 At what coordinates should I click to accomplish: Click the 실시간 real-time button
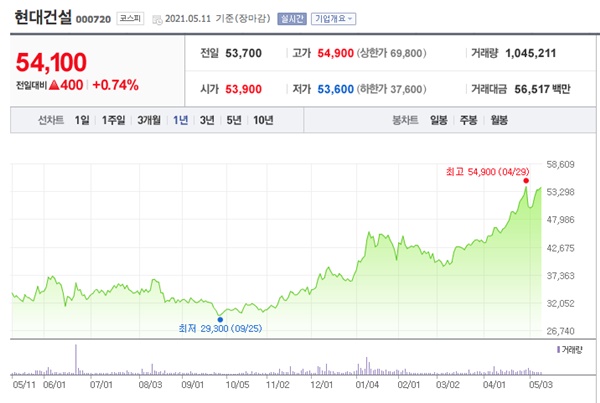(292, 18)
